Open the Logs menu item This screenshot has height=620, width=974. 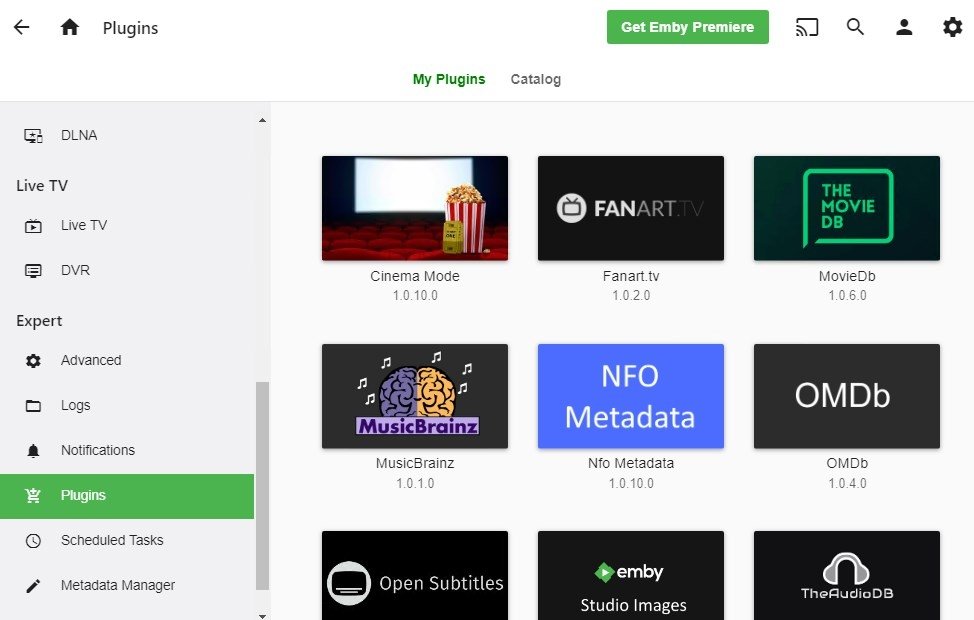pos(127,405)
